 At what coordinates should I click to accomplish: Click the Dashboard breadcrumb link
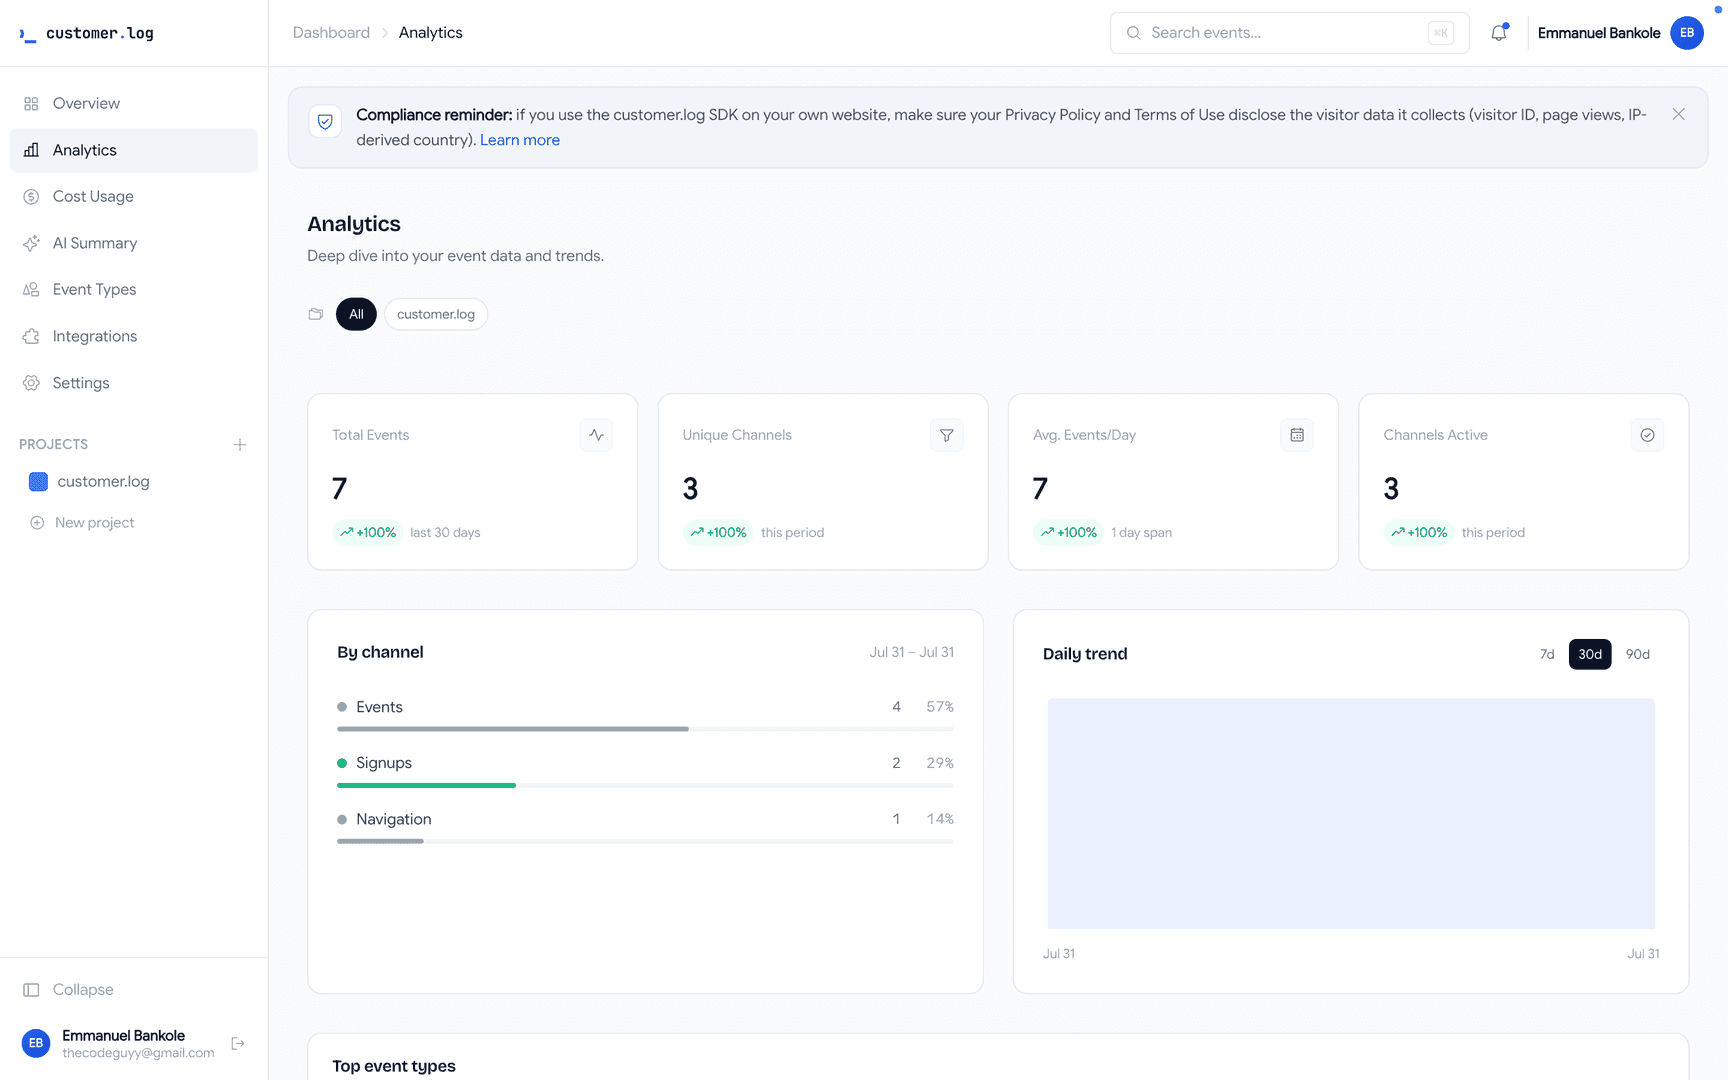[331, 33]
